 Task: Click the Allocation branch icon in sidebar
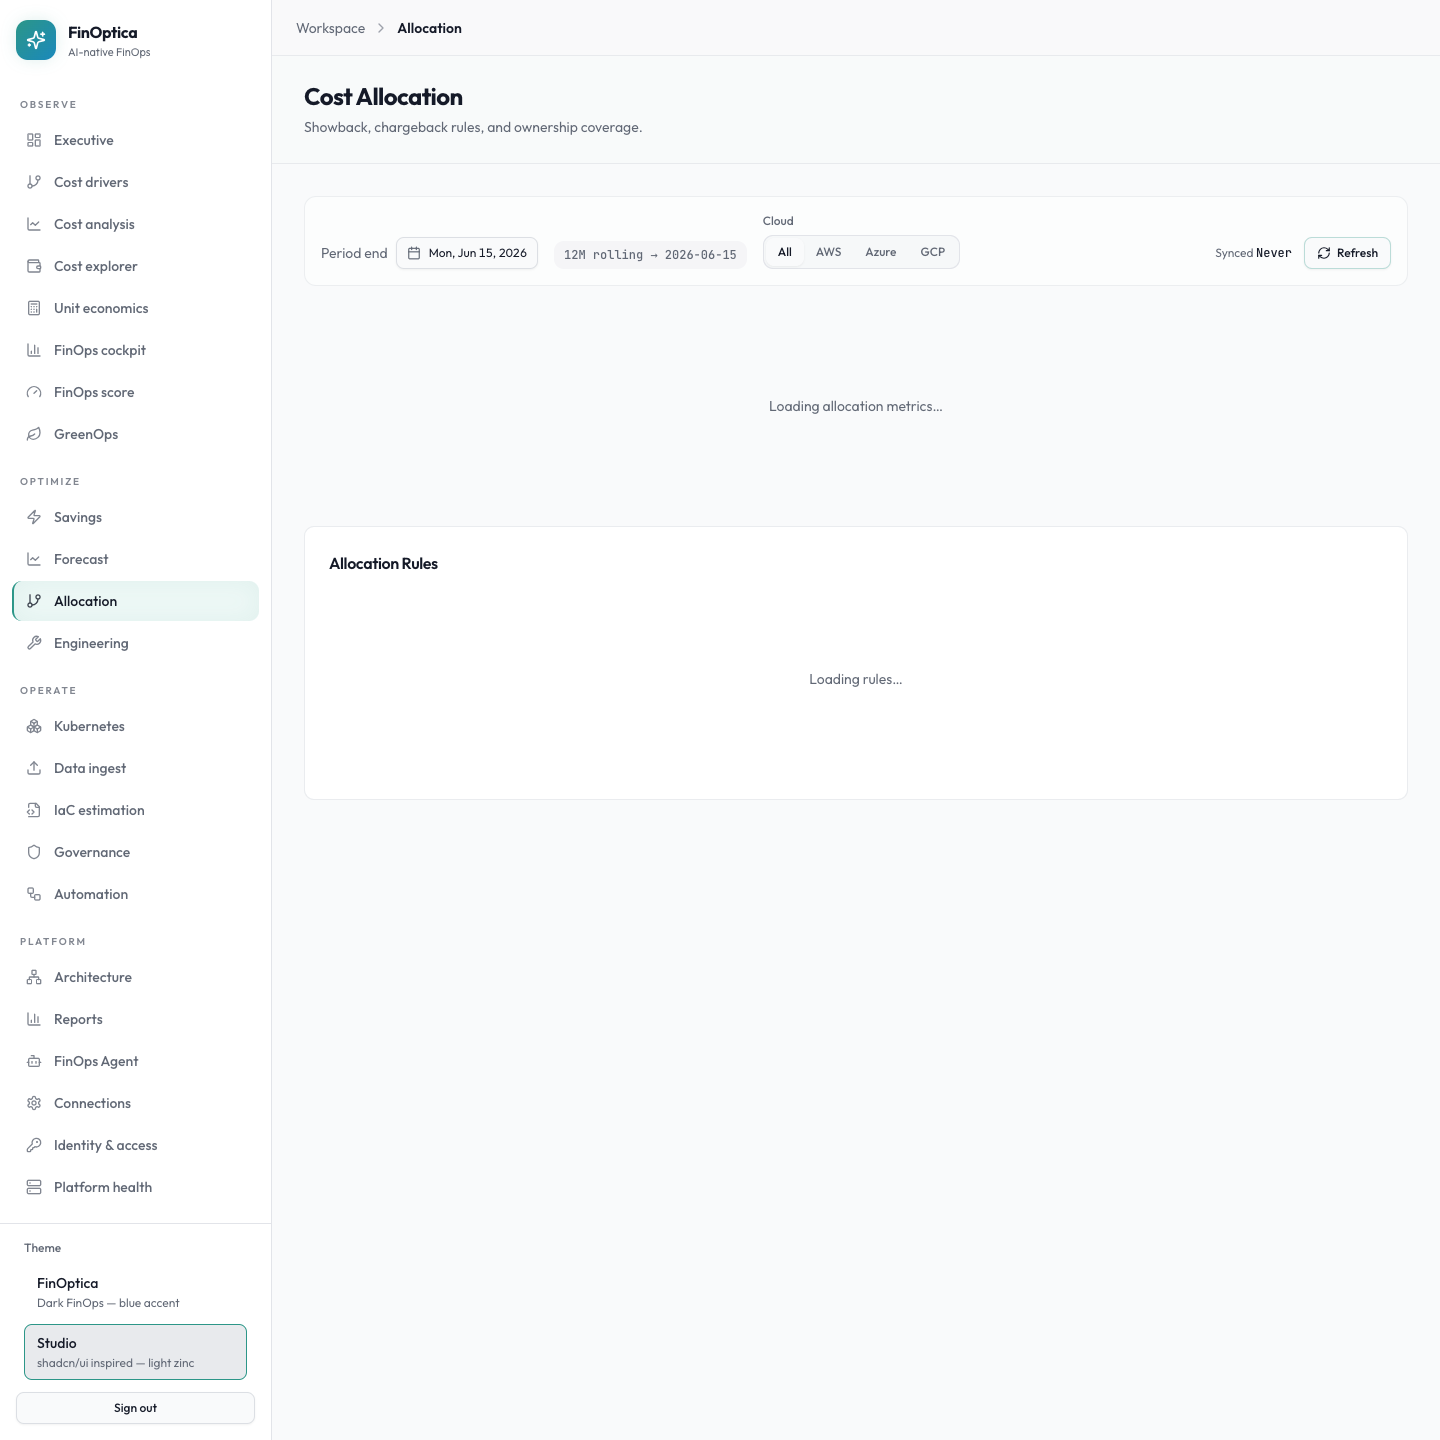34,601
